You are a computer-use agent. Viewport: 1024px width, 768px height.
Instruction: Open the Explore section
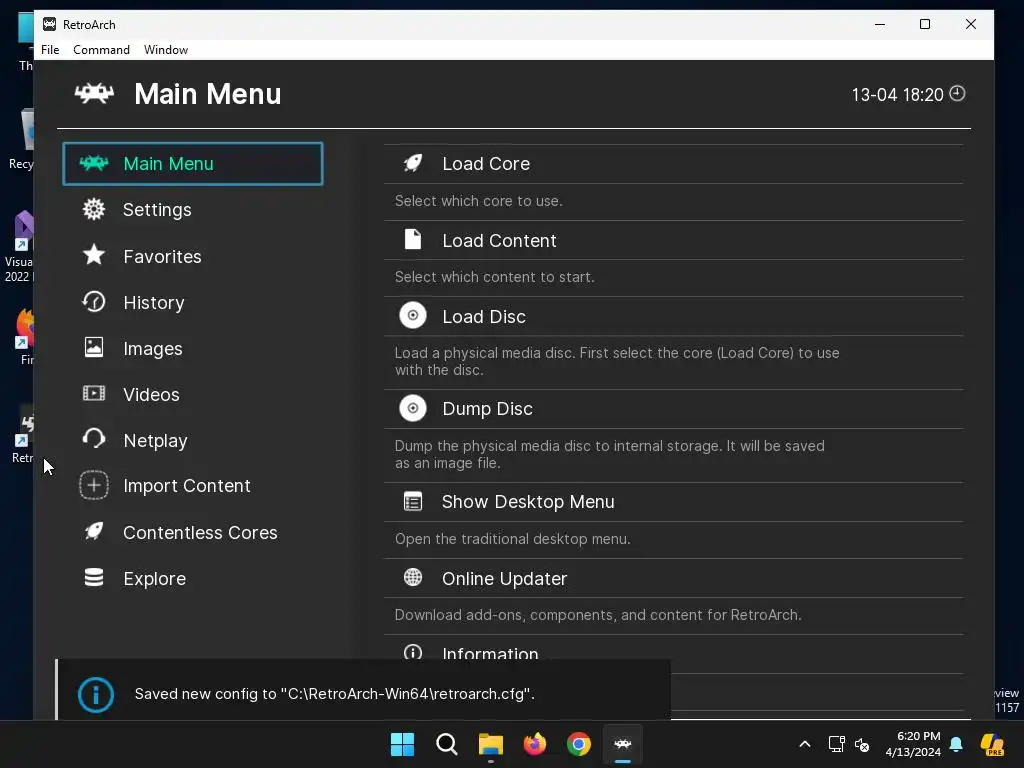(193, 579)
